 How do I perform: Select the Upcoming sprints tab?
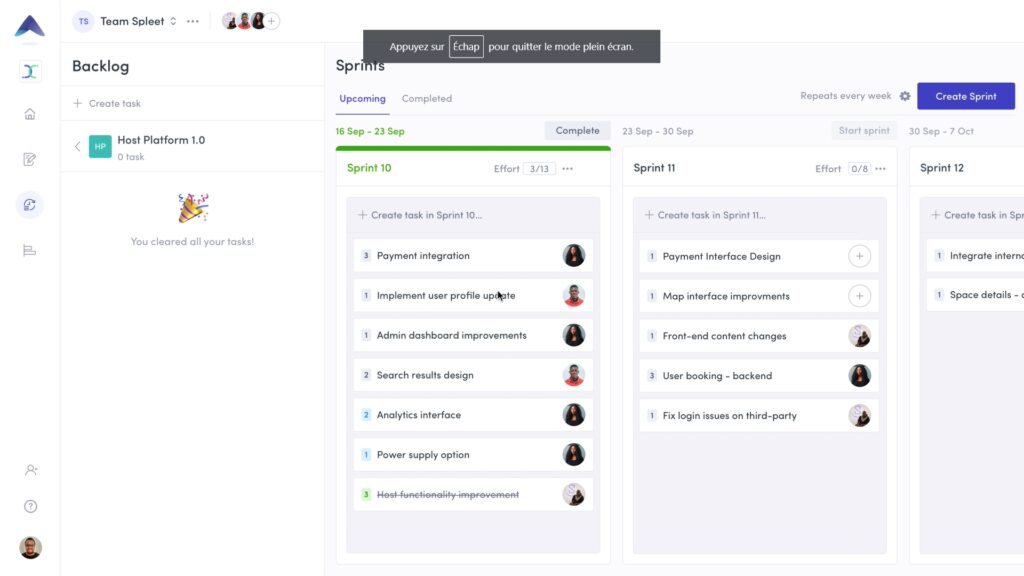click(x=362, y=99)
